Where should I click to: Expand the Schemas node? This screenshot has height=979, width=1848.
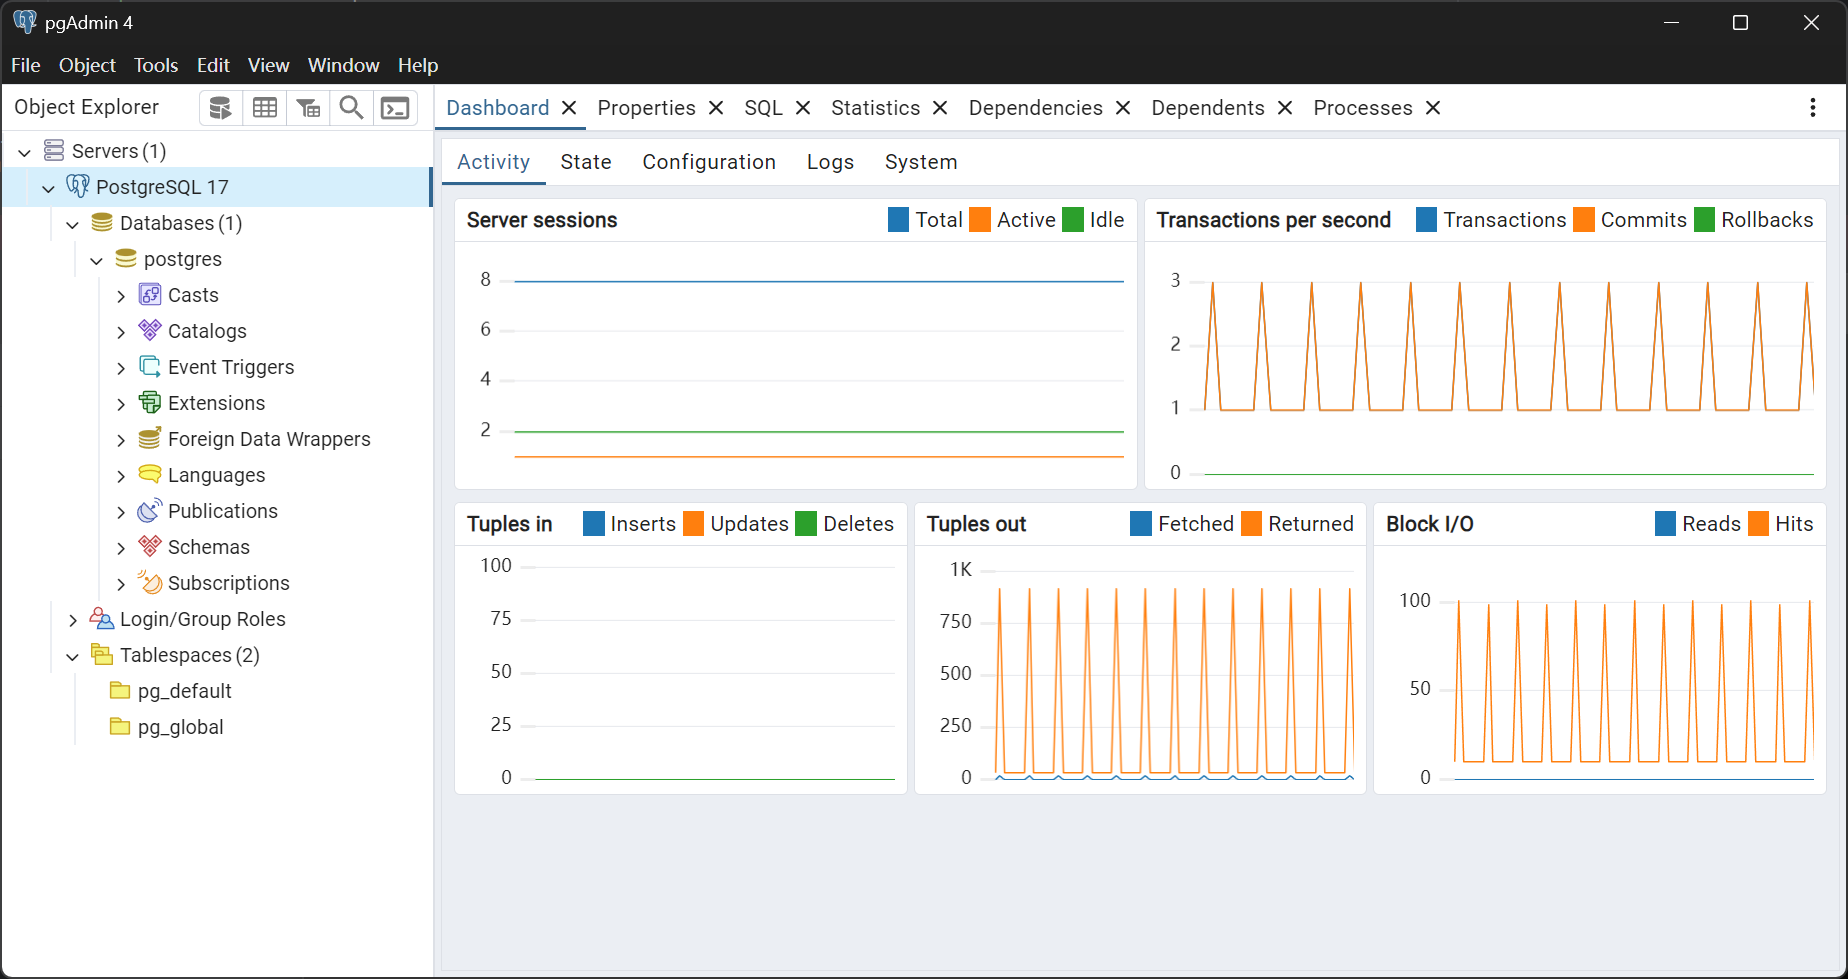pyautogui.click(x=121, y=548)
